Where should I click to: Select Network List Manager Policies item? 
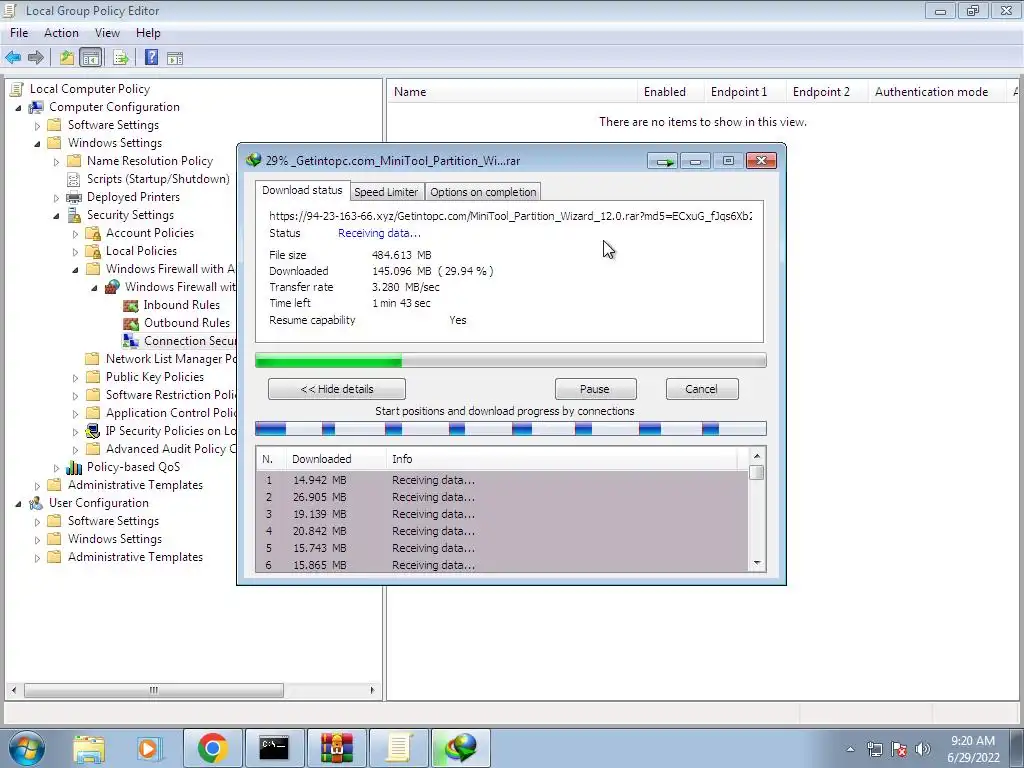pyautogui.click(x=171, y=359)
